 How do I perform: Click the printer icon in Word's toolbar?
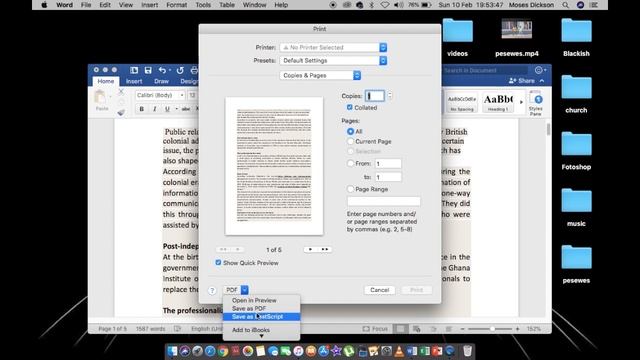[194, 70]
